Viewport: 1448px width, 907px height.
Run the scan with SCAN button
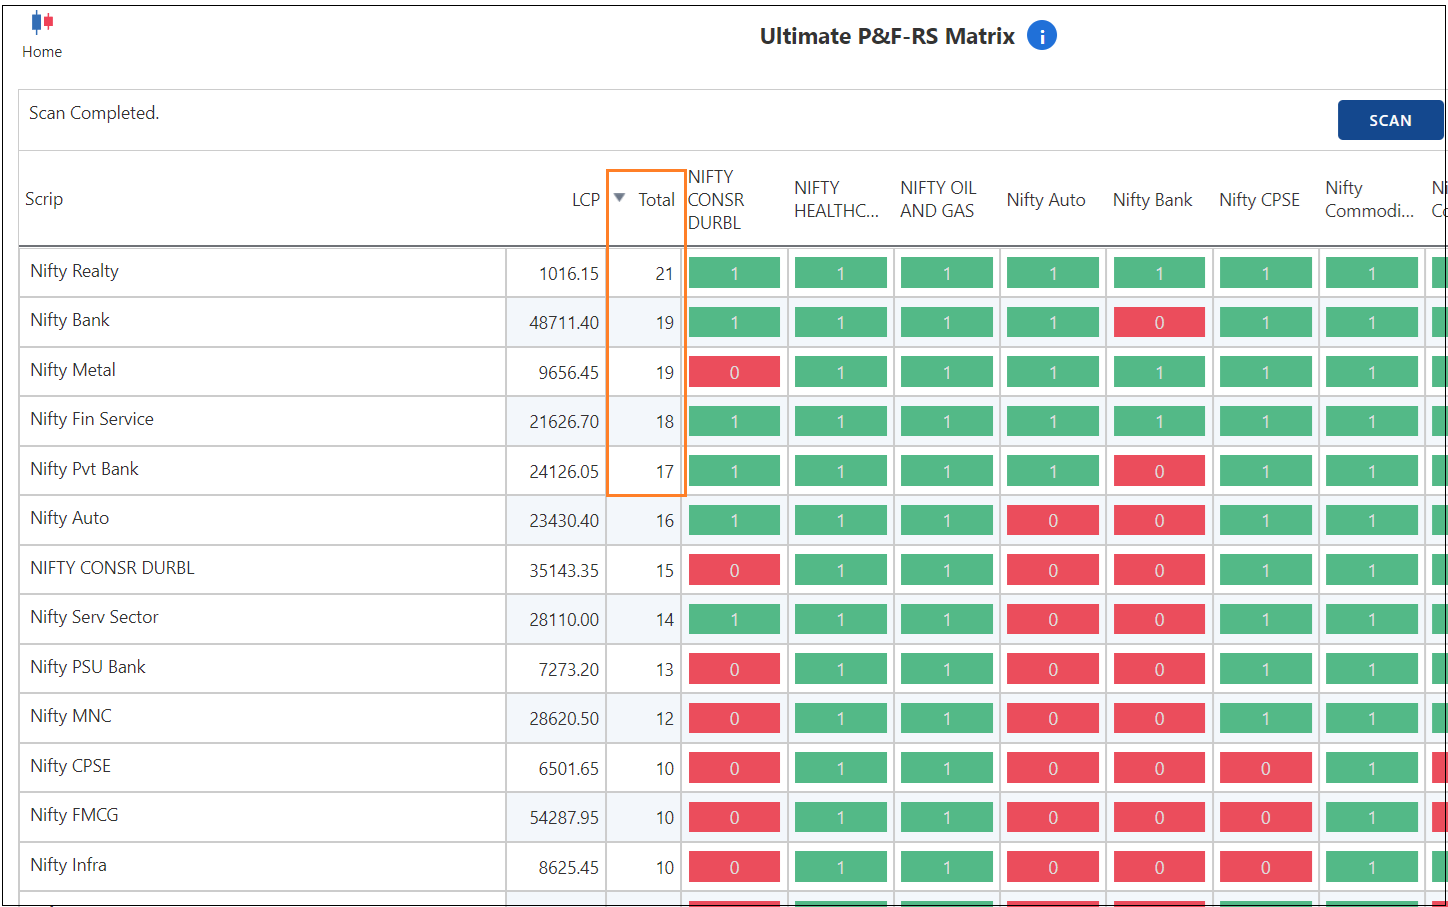(x=1390, y=120)
